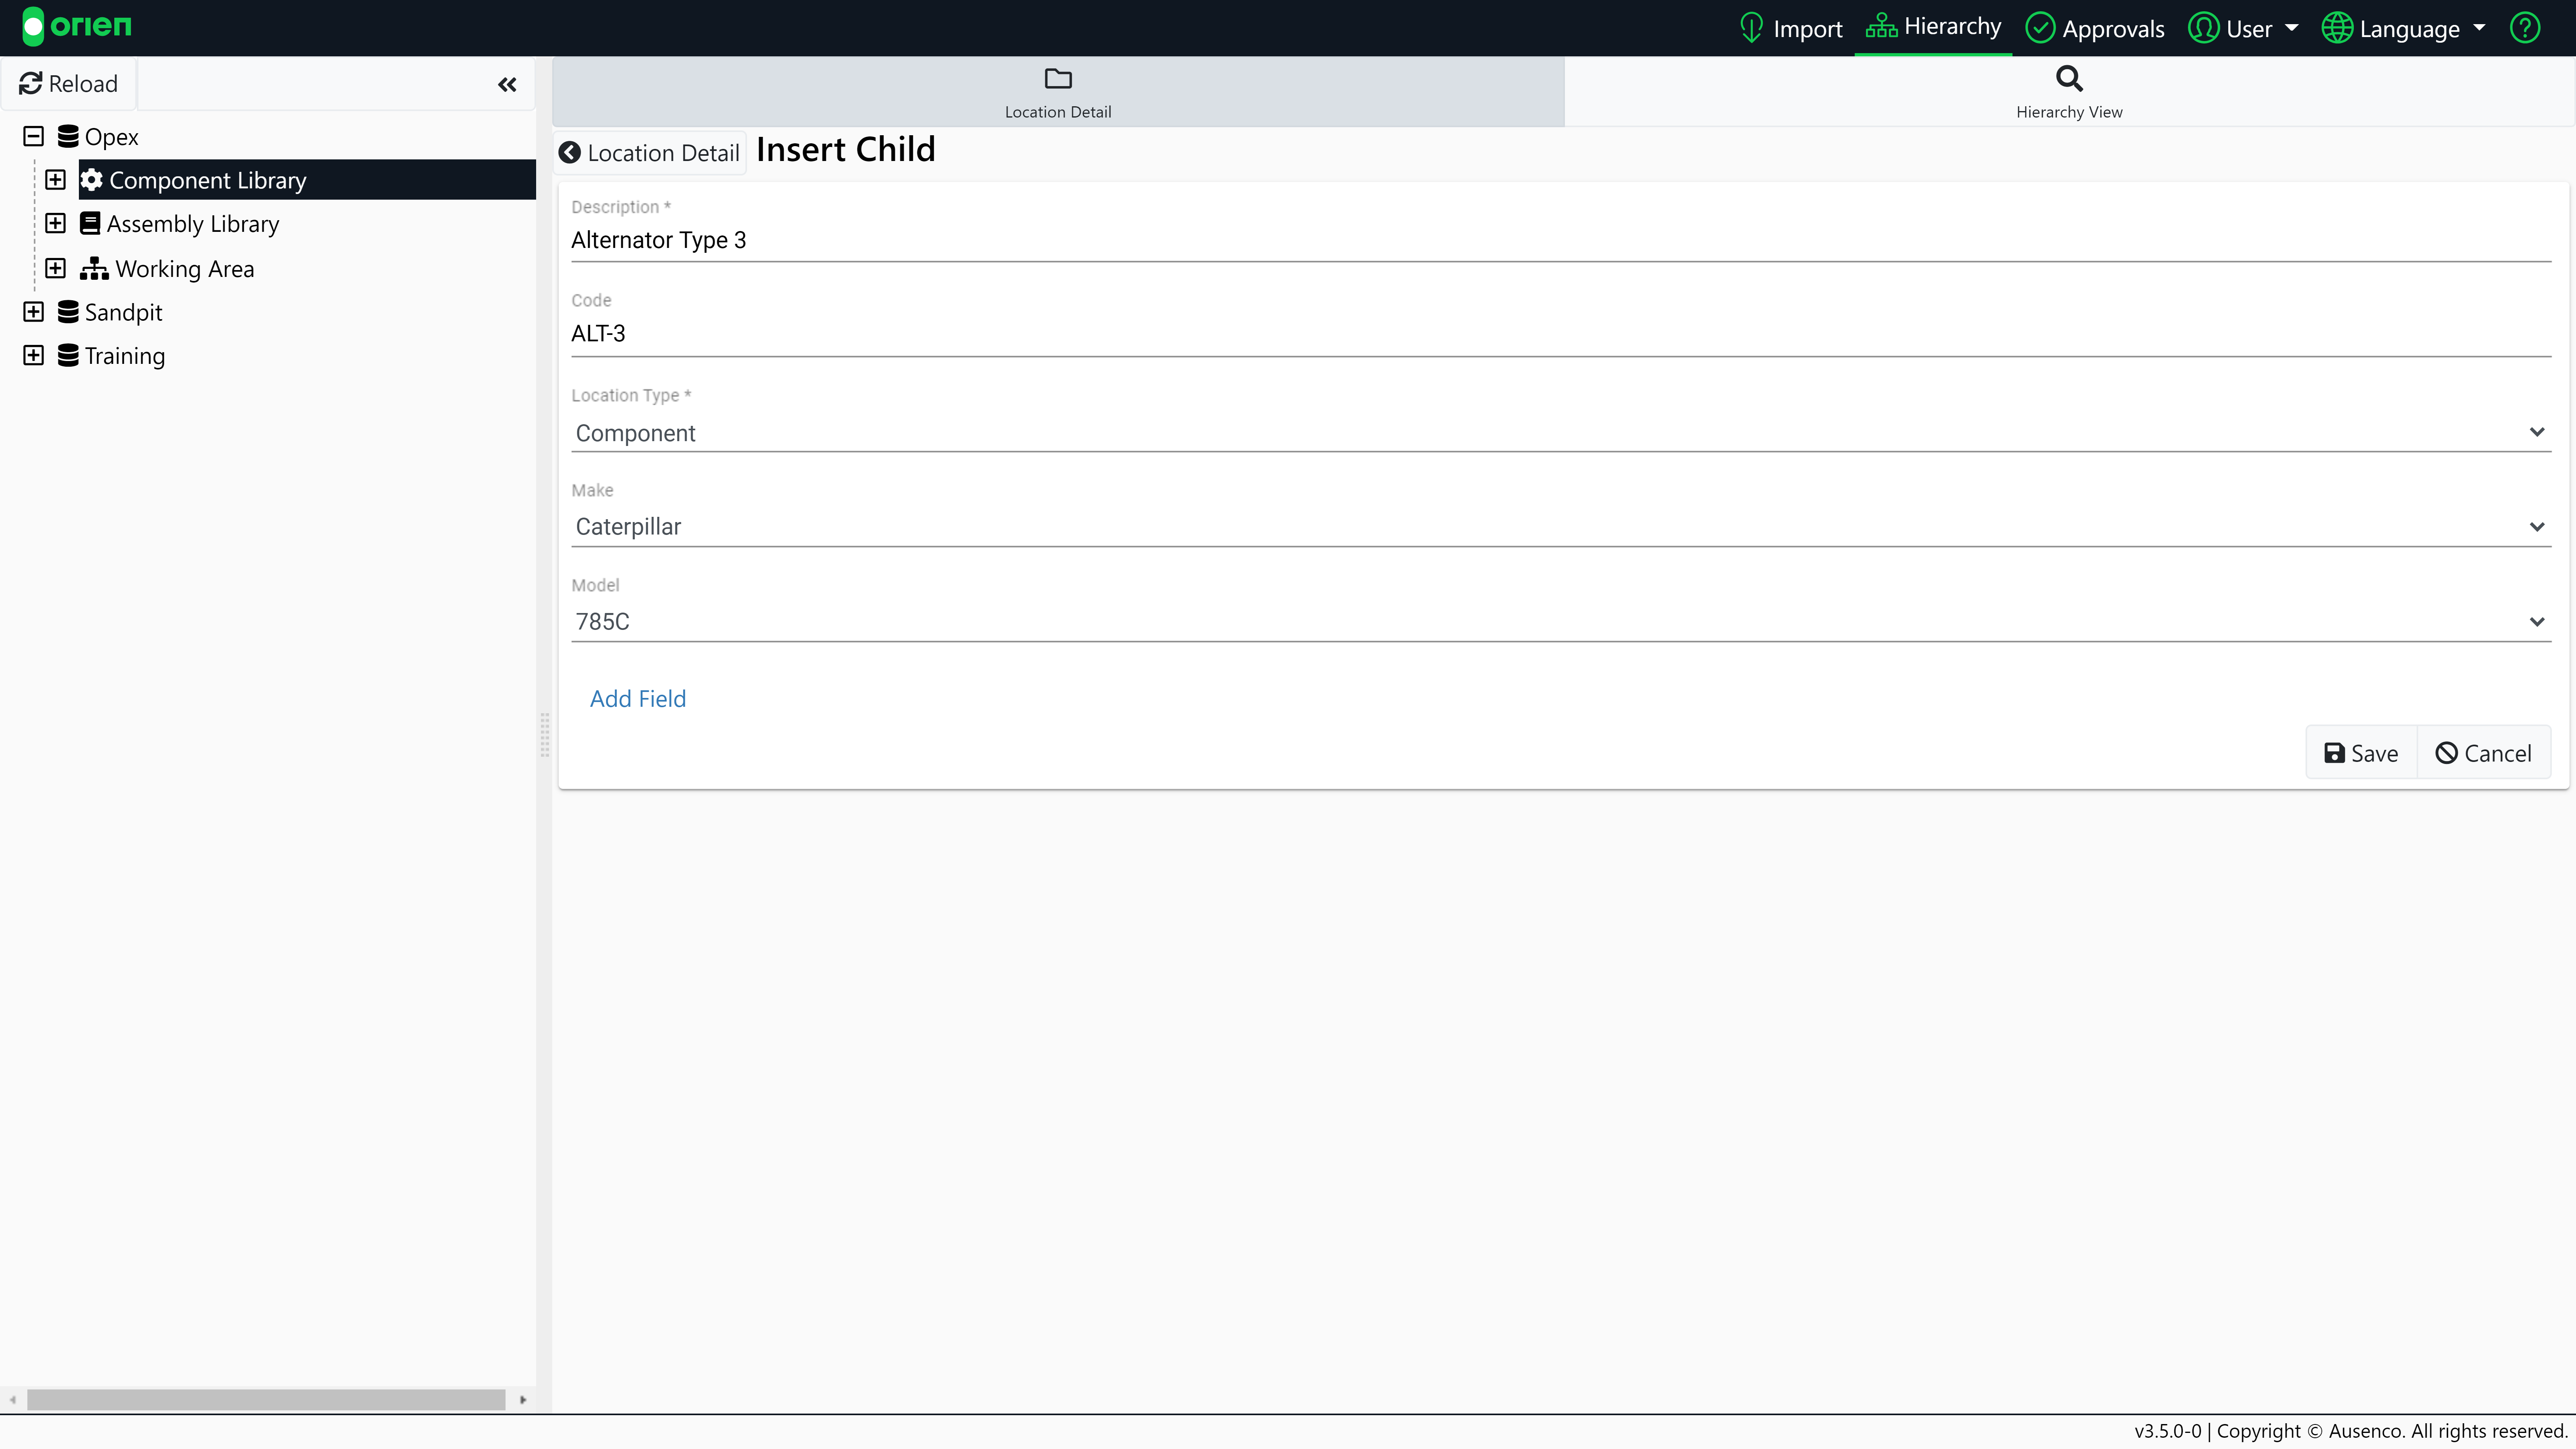Collapse sidebar with double chevron icon

click(x=507, y=85)
